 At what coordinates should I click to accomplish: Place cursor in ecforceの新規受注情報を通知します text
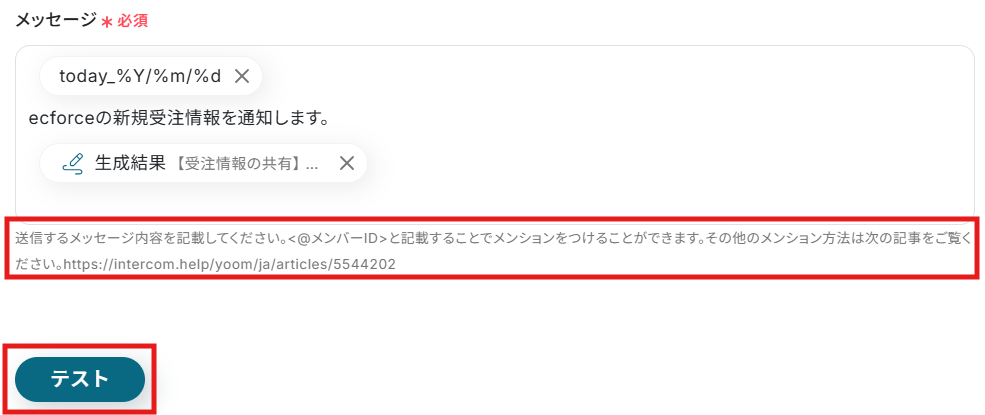tap(179, 119)
